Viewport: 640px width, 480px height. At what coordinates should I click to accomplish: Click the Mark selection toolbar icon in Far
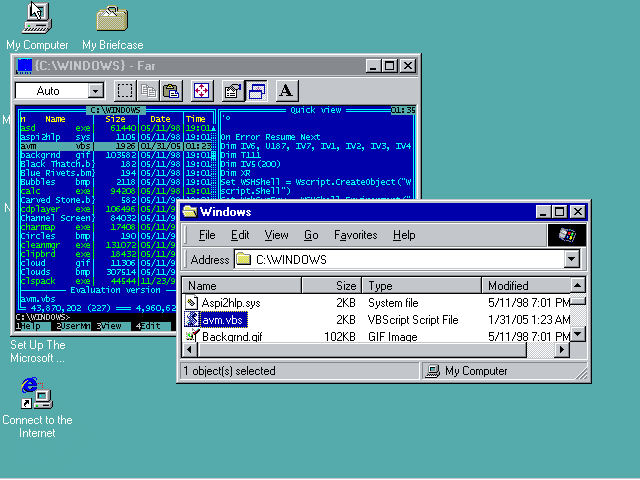coord(124,91)
